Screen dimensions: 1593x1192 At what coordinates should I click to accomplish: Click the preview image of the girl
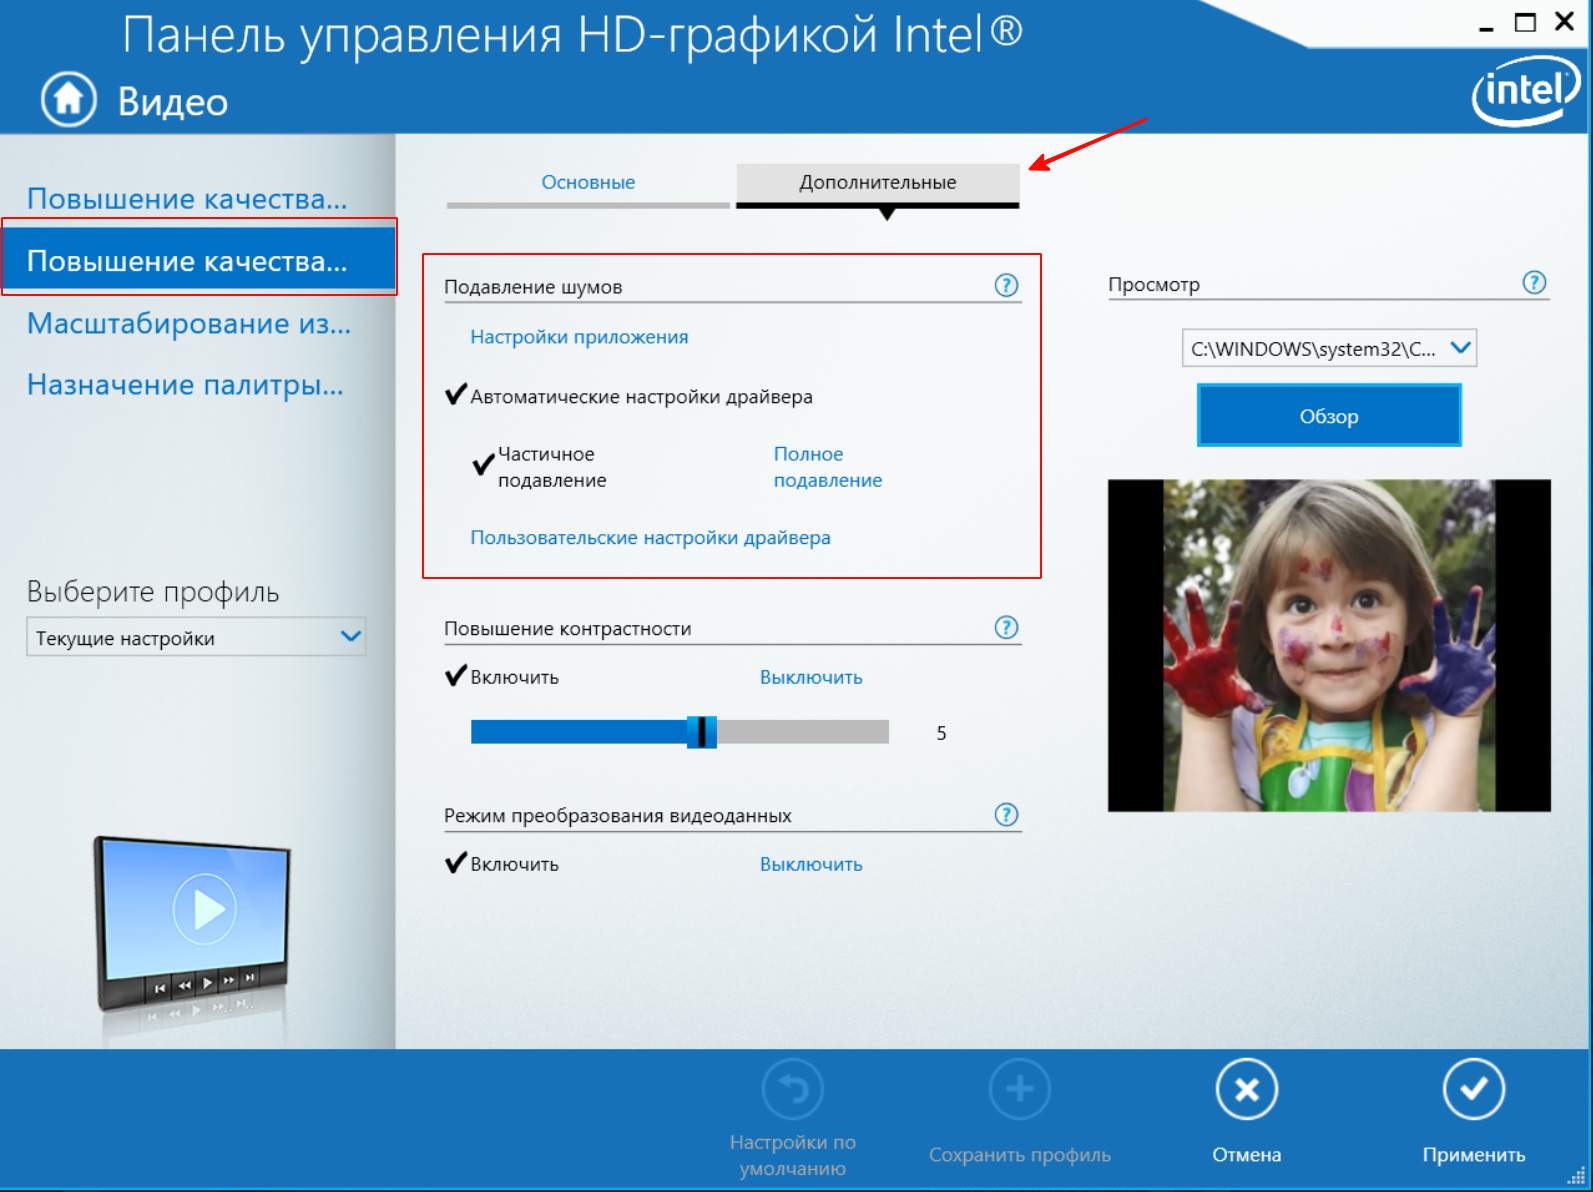coord(1329,645)
